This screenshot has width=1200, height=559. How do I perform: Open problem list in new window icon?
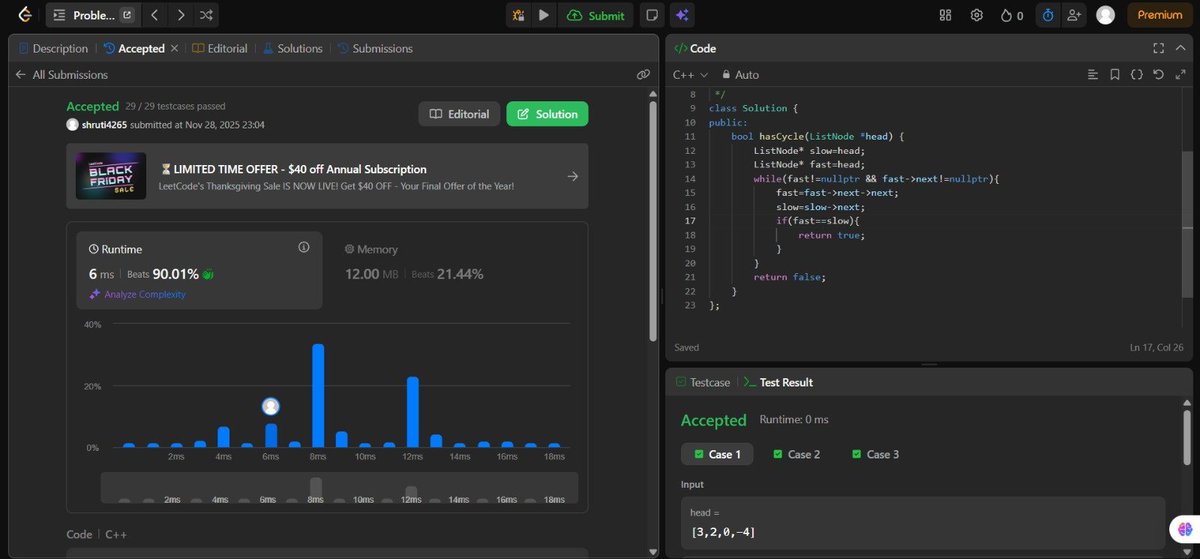pos(127,15)
